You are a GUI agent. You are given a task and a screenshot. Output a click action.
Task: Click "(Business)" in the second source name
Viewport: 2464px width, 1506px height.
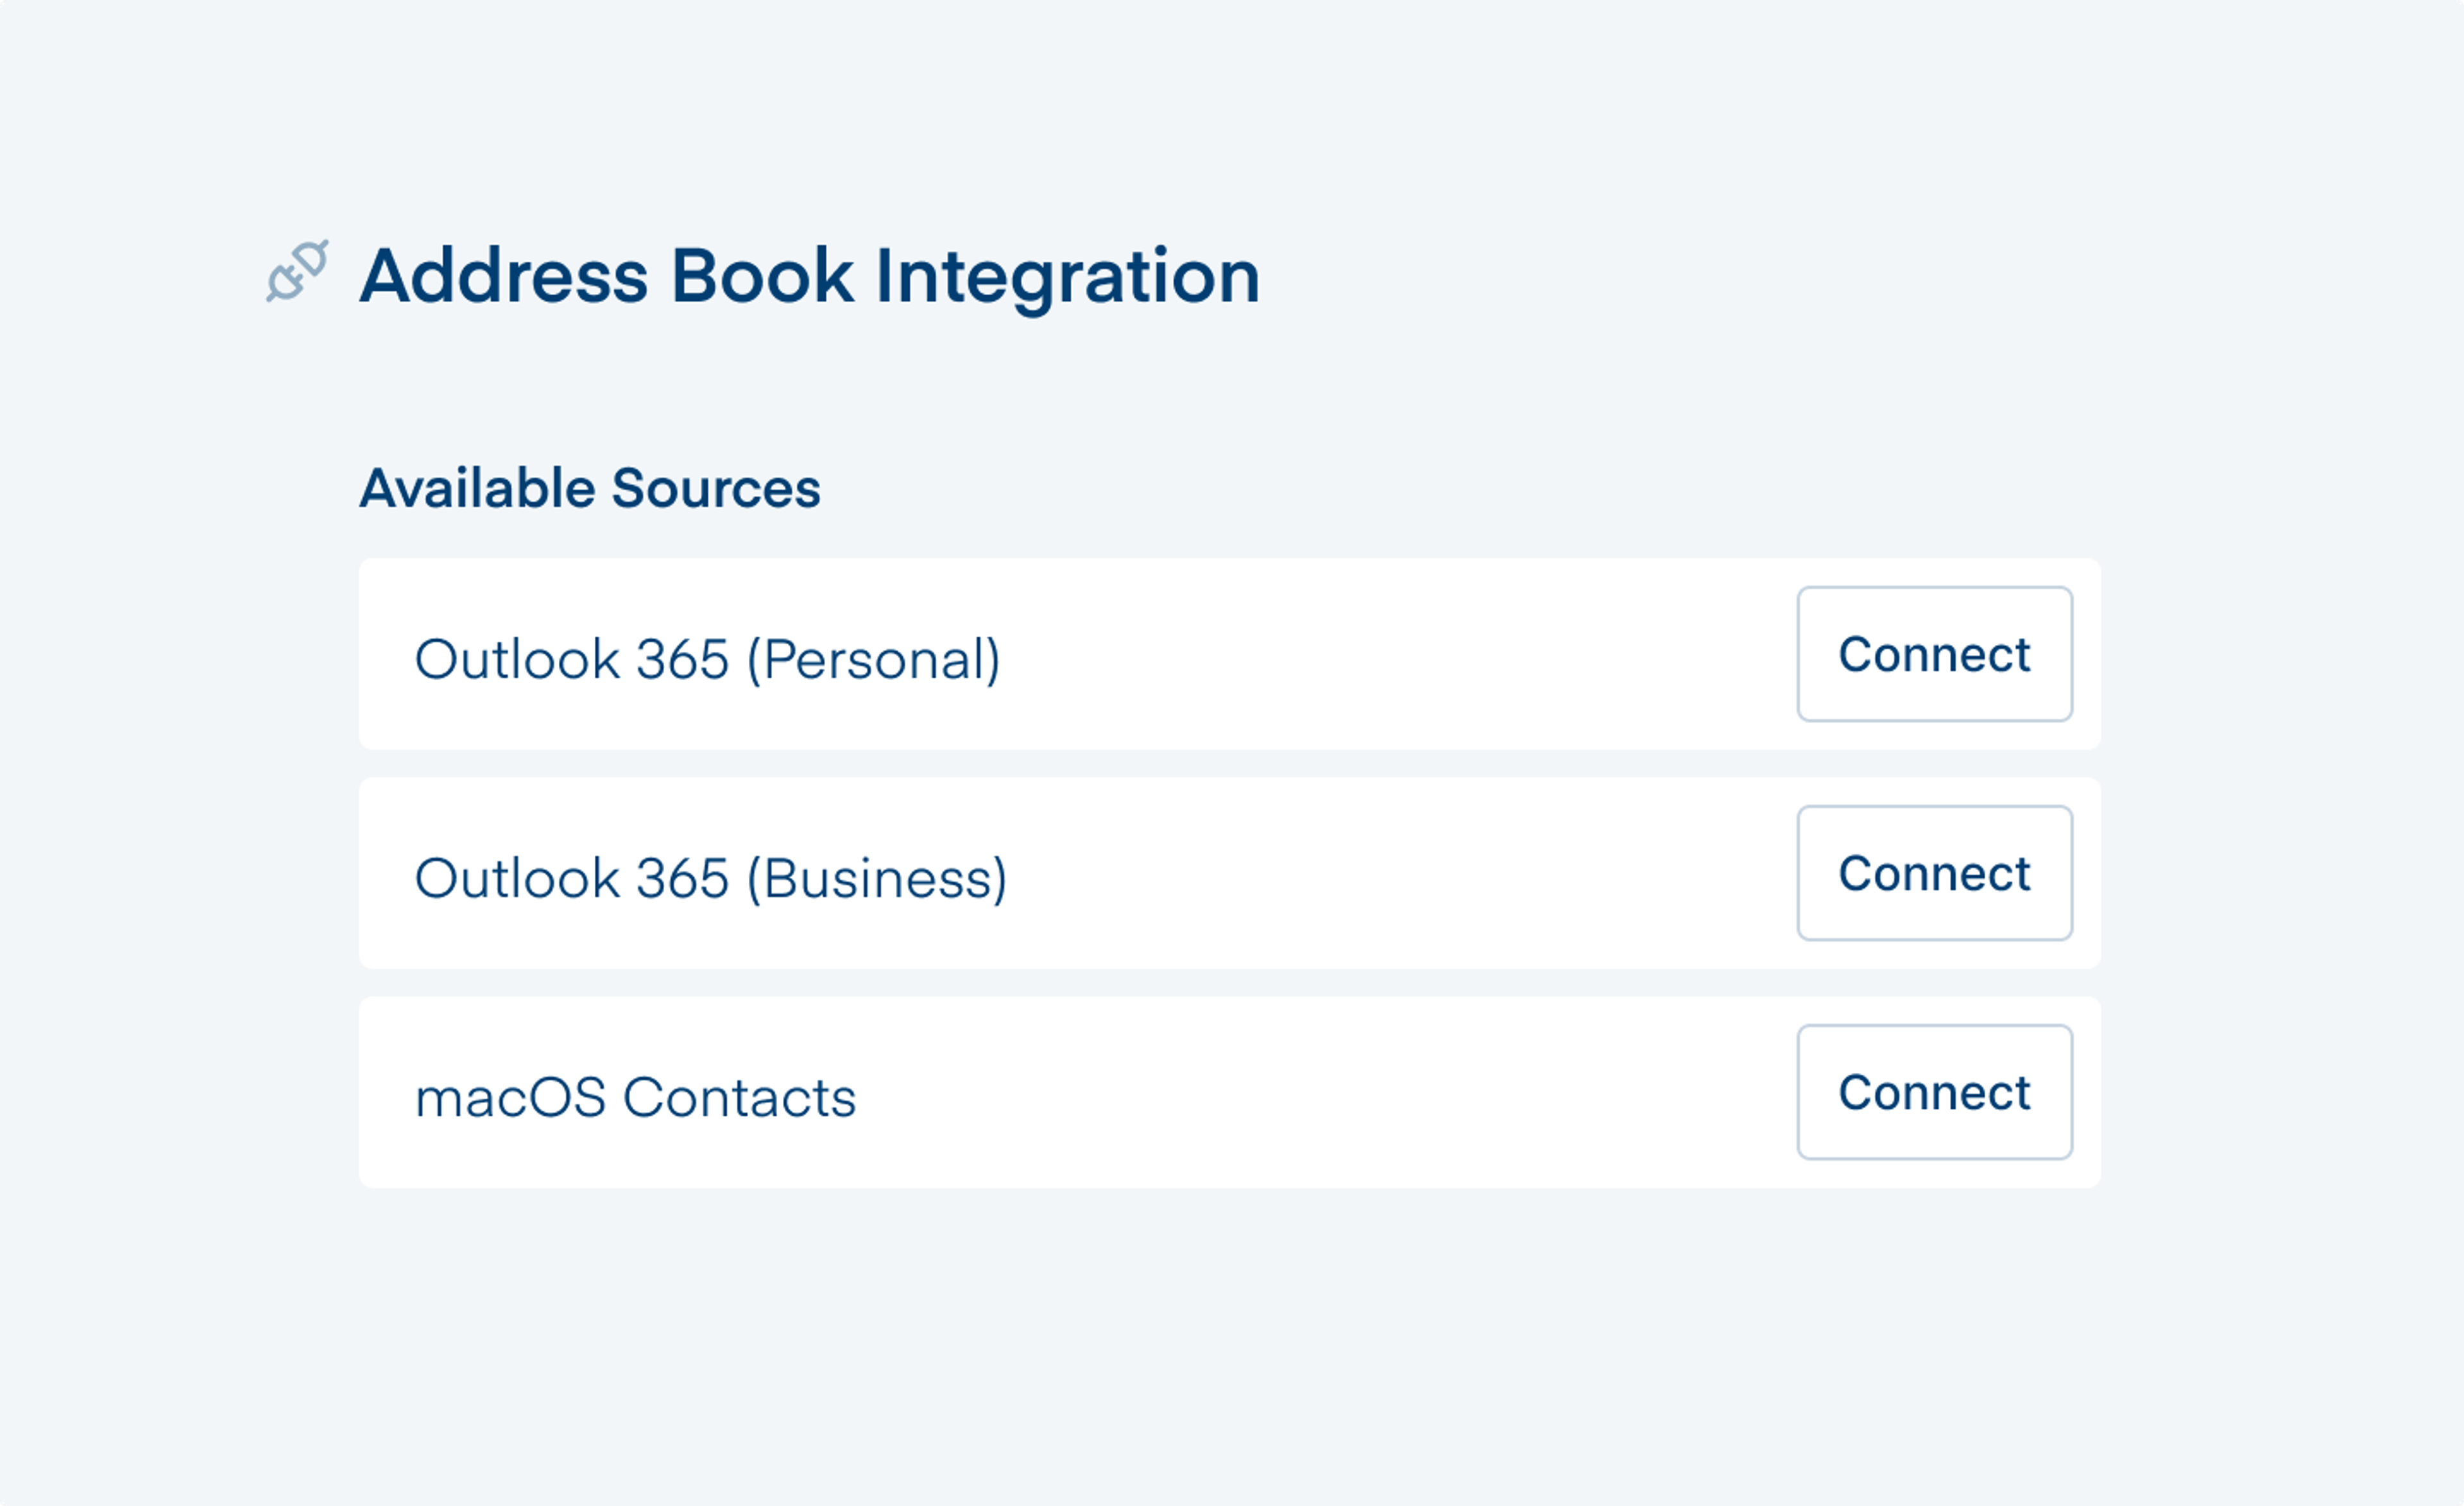click(877, 879)
